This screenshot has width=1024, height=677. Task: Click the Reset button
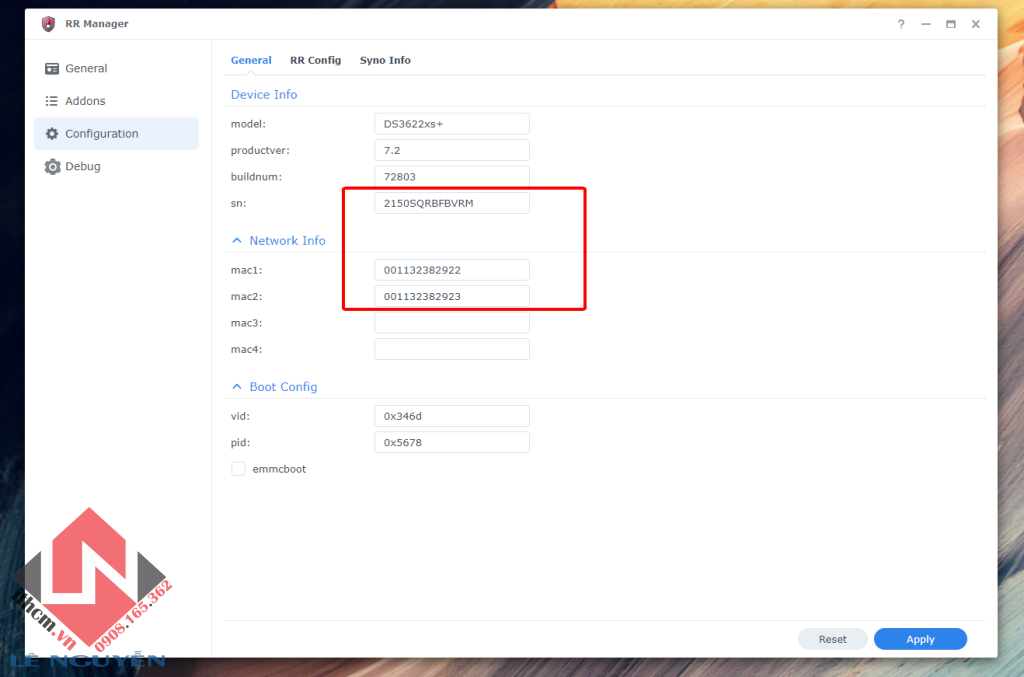tap(832, 639)
